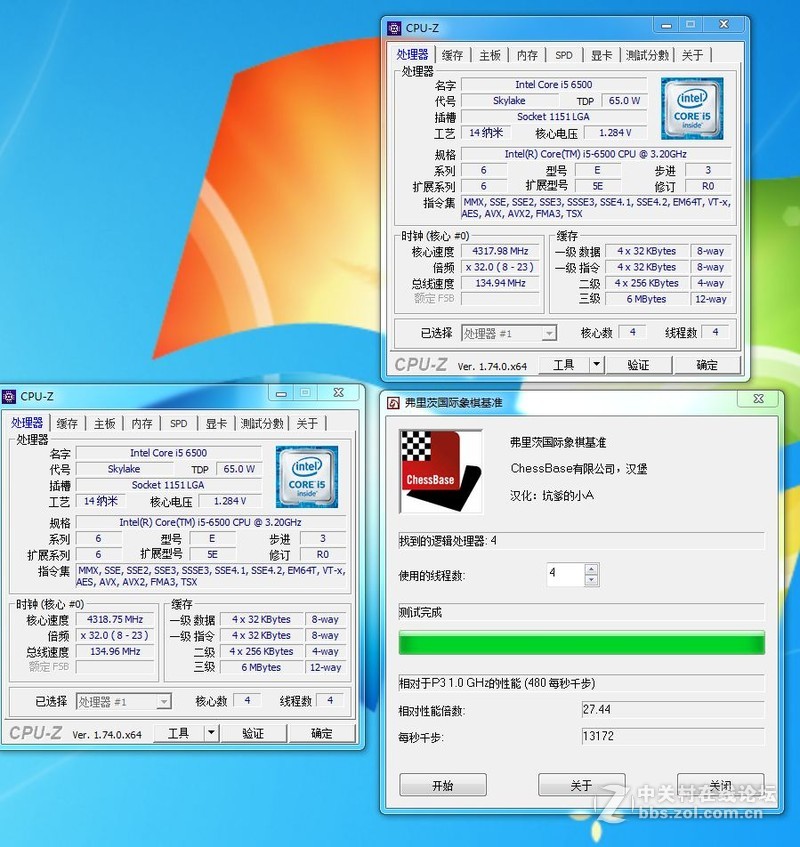Click 插槽 field Socket 1151 LGA in lower-left CPU-Z

pos(168,485)
